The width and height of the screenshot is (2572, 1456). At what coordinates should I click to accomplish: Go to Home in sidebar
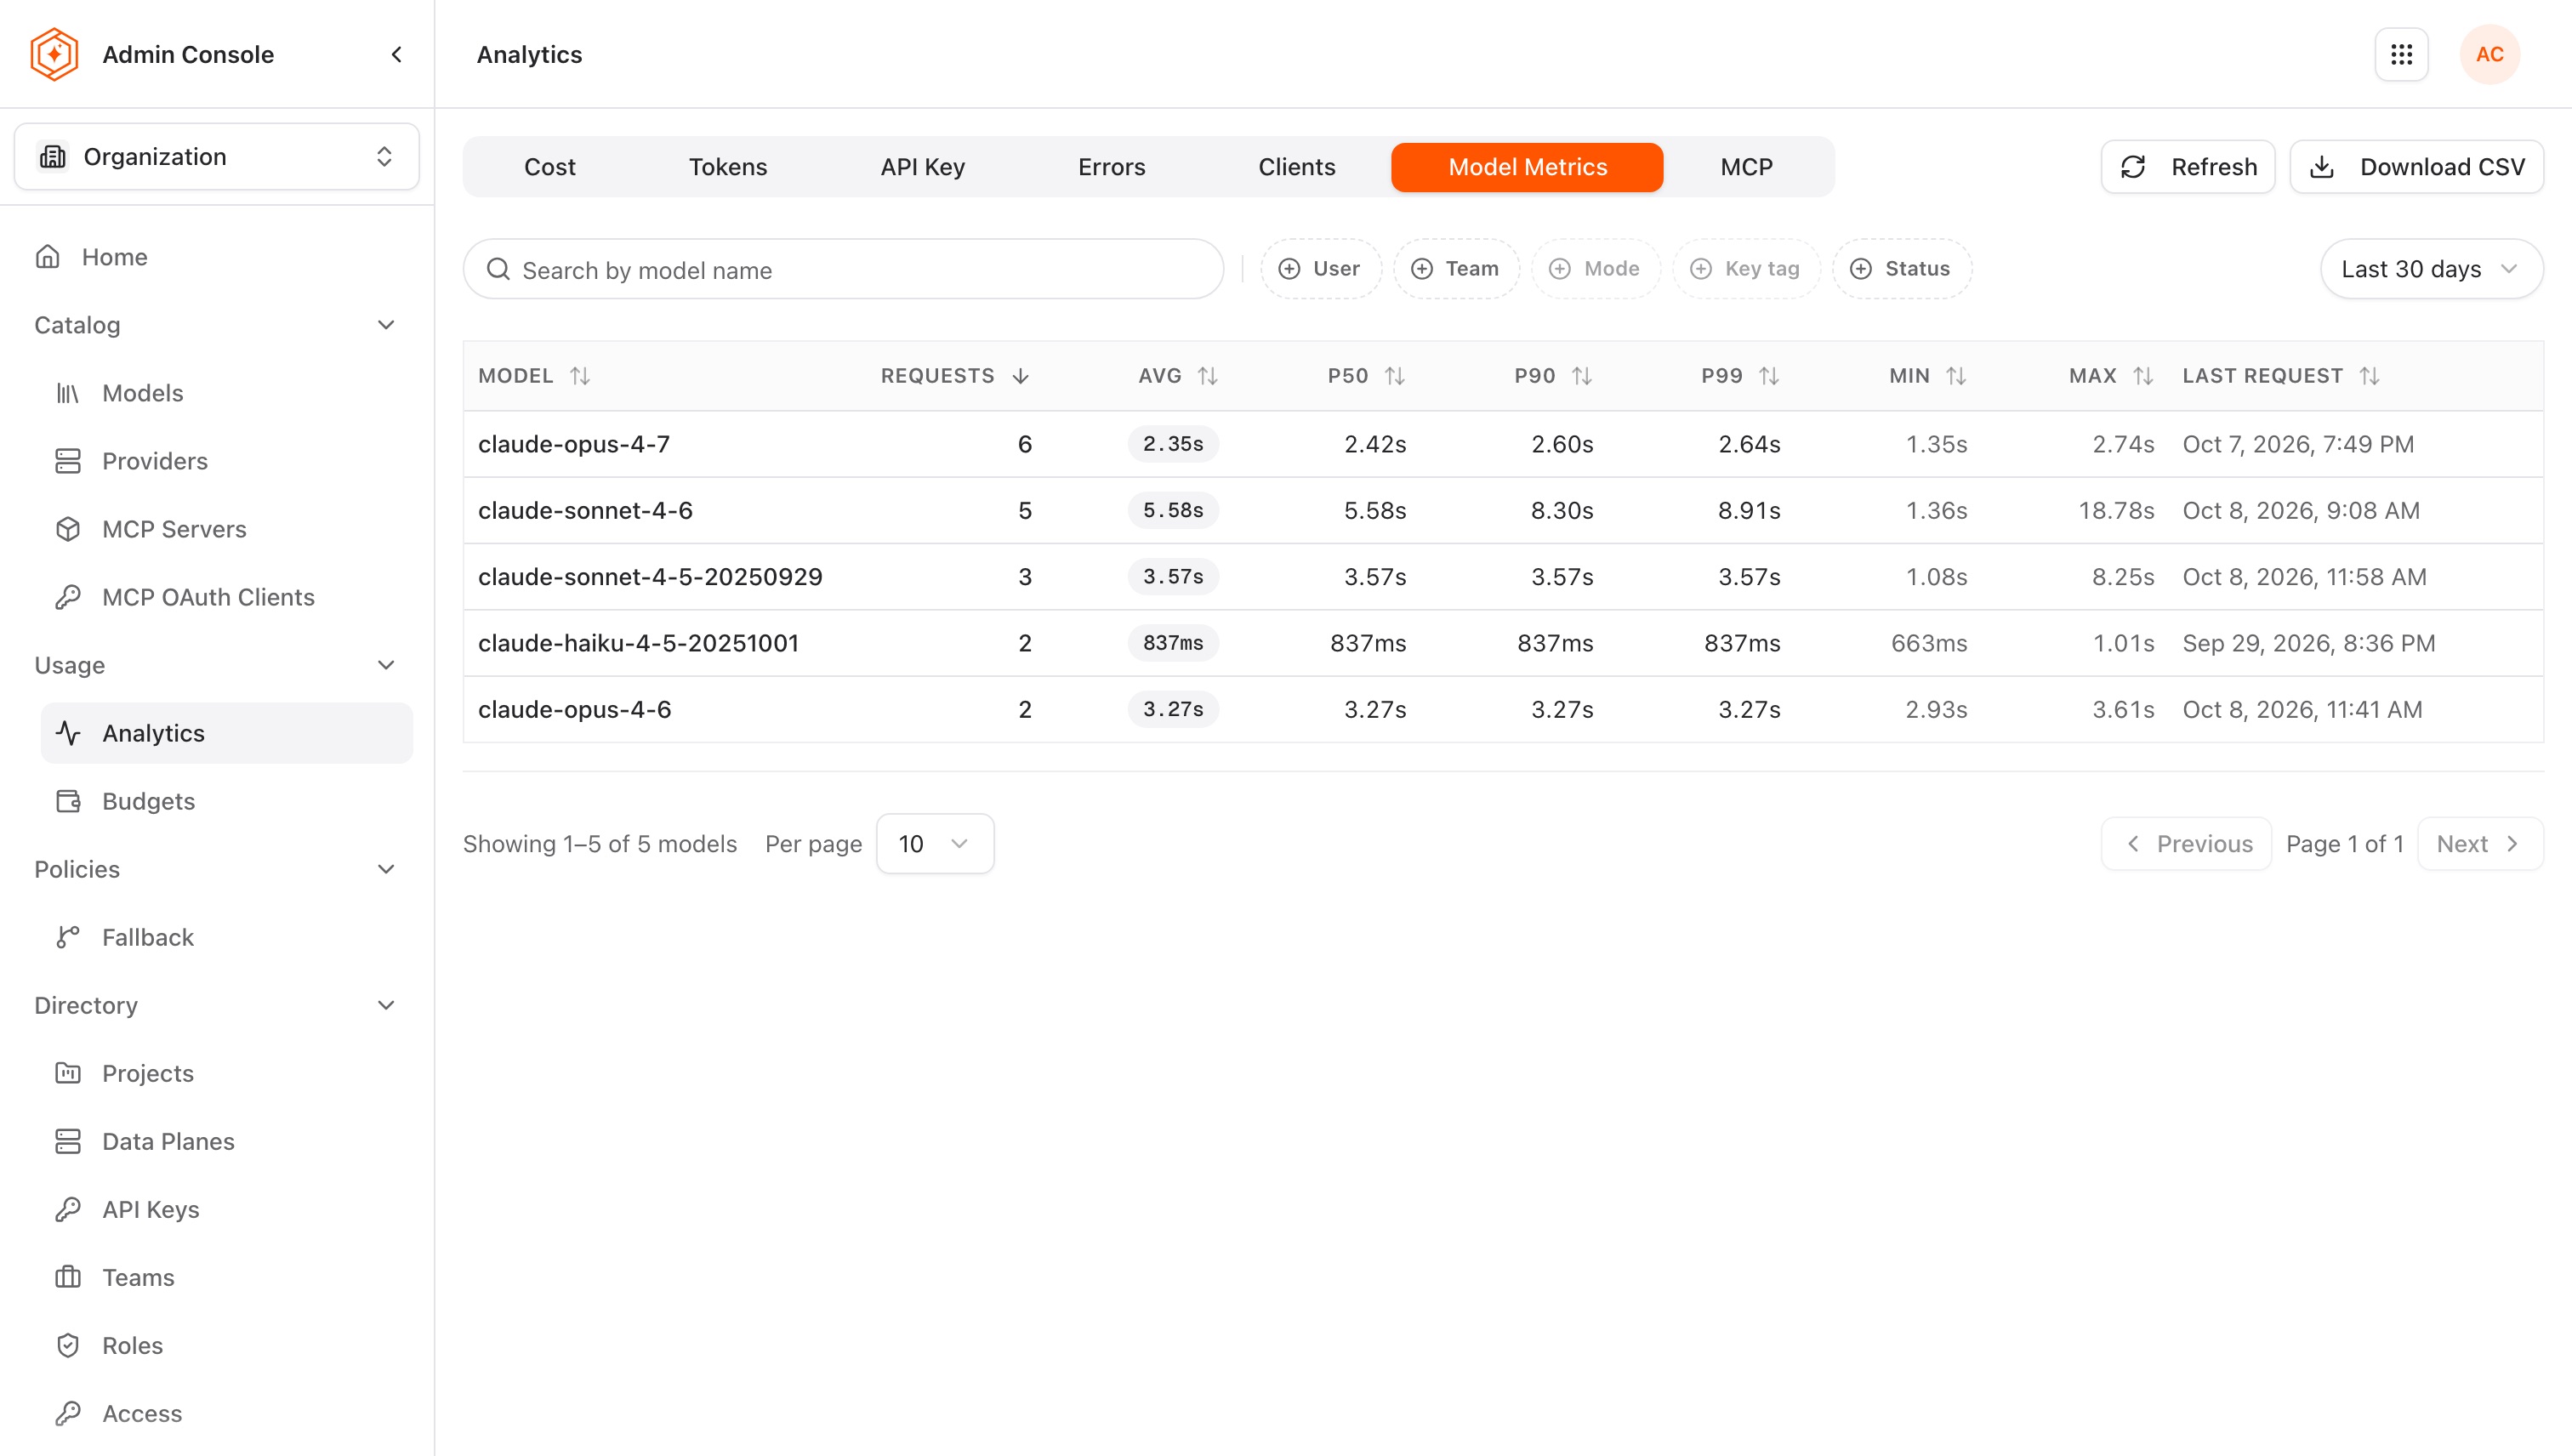(x=216, y=257)
